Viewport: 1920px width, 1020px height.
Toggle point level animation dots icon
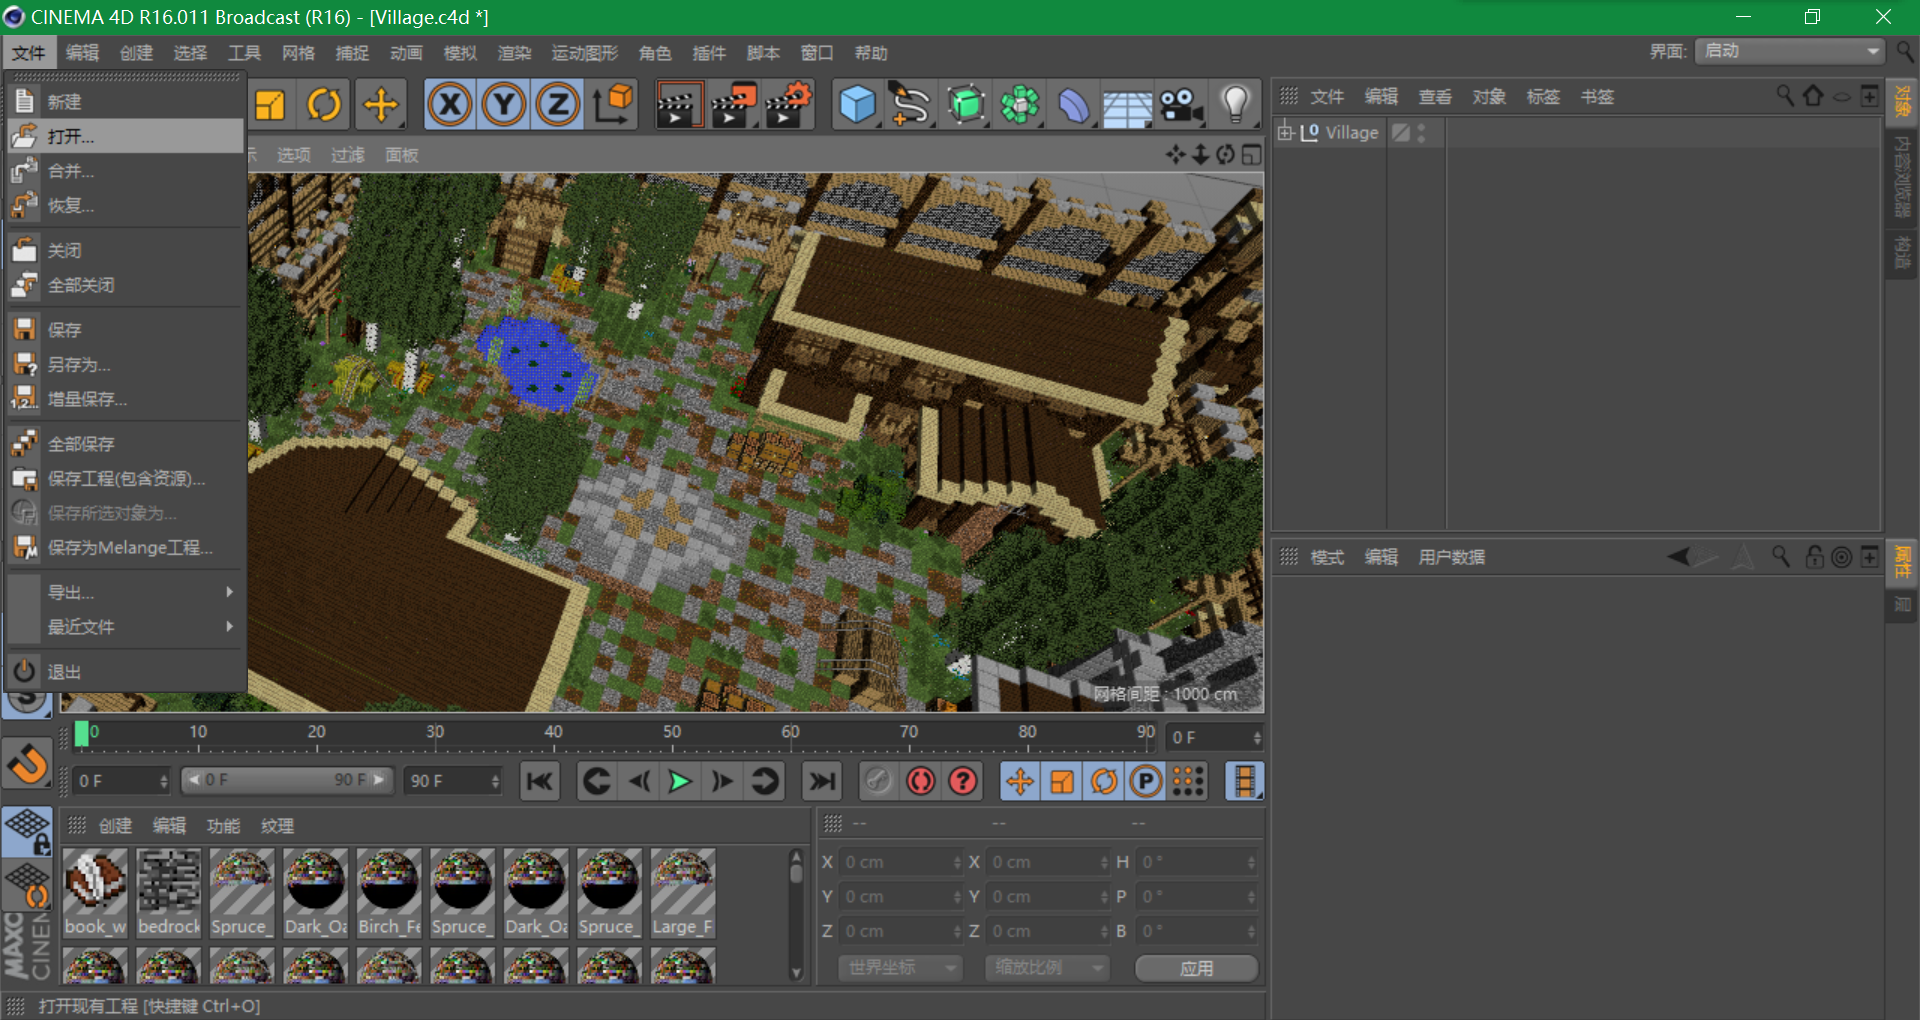pyautogui.click(x=1188, y=781)
